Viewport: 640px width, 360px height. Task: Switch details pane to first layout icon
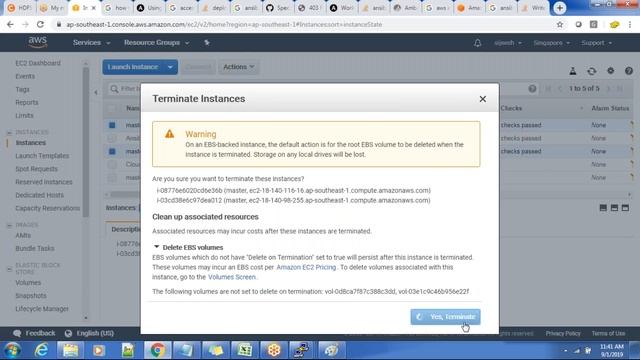(x=603, y=208)
